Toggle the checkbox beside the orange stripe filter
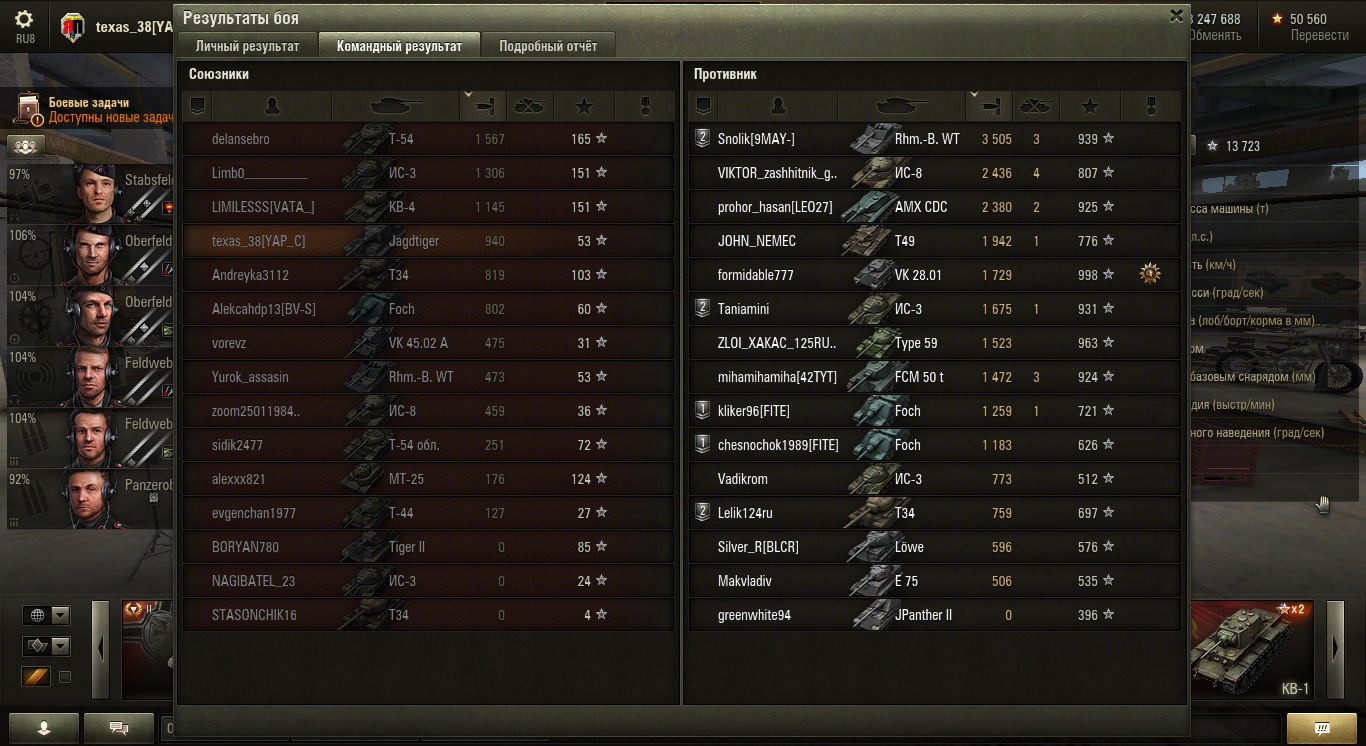The height and width of the screenshot is (746, 1366). coord(65,677)
